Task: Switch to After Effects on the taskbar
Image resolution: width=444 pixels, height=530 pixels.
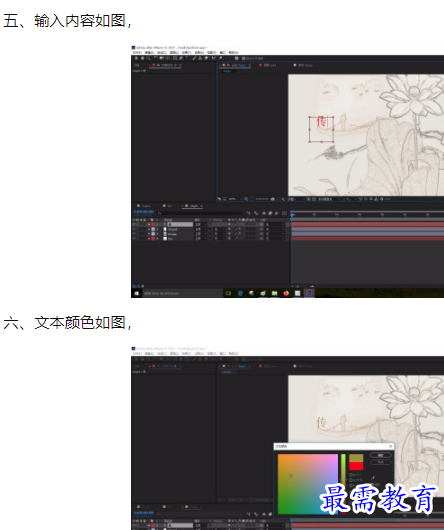Action: click(309, 293)
